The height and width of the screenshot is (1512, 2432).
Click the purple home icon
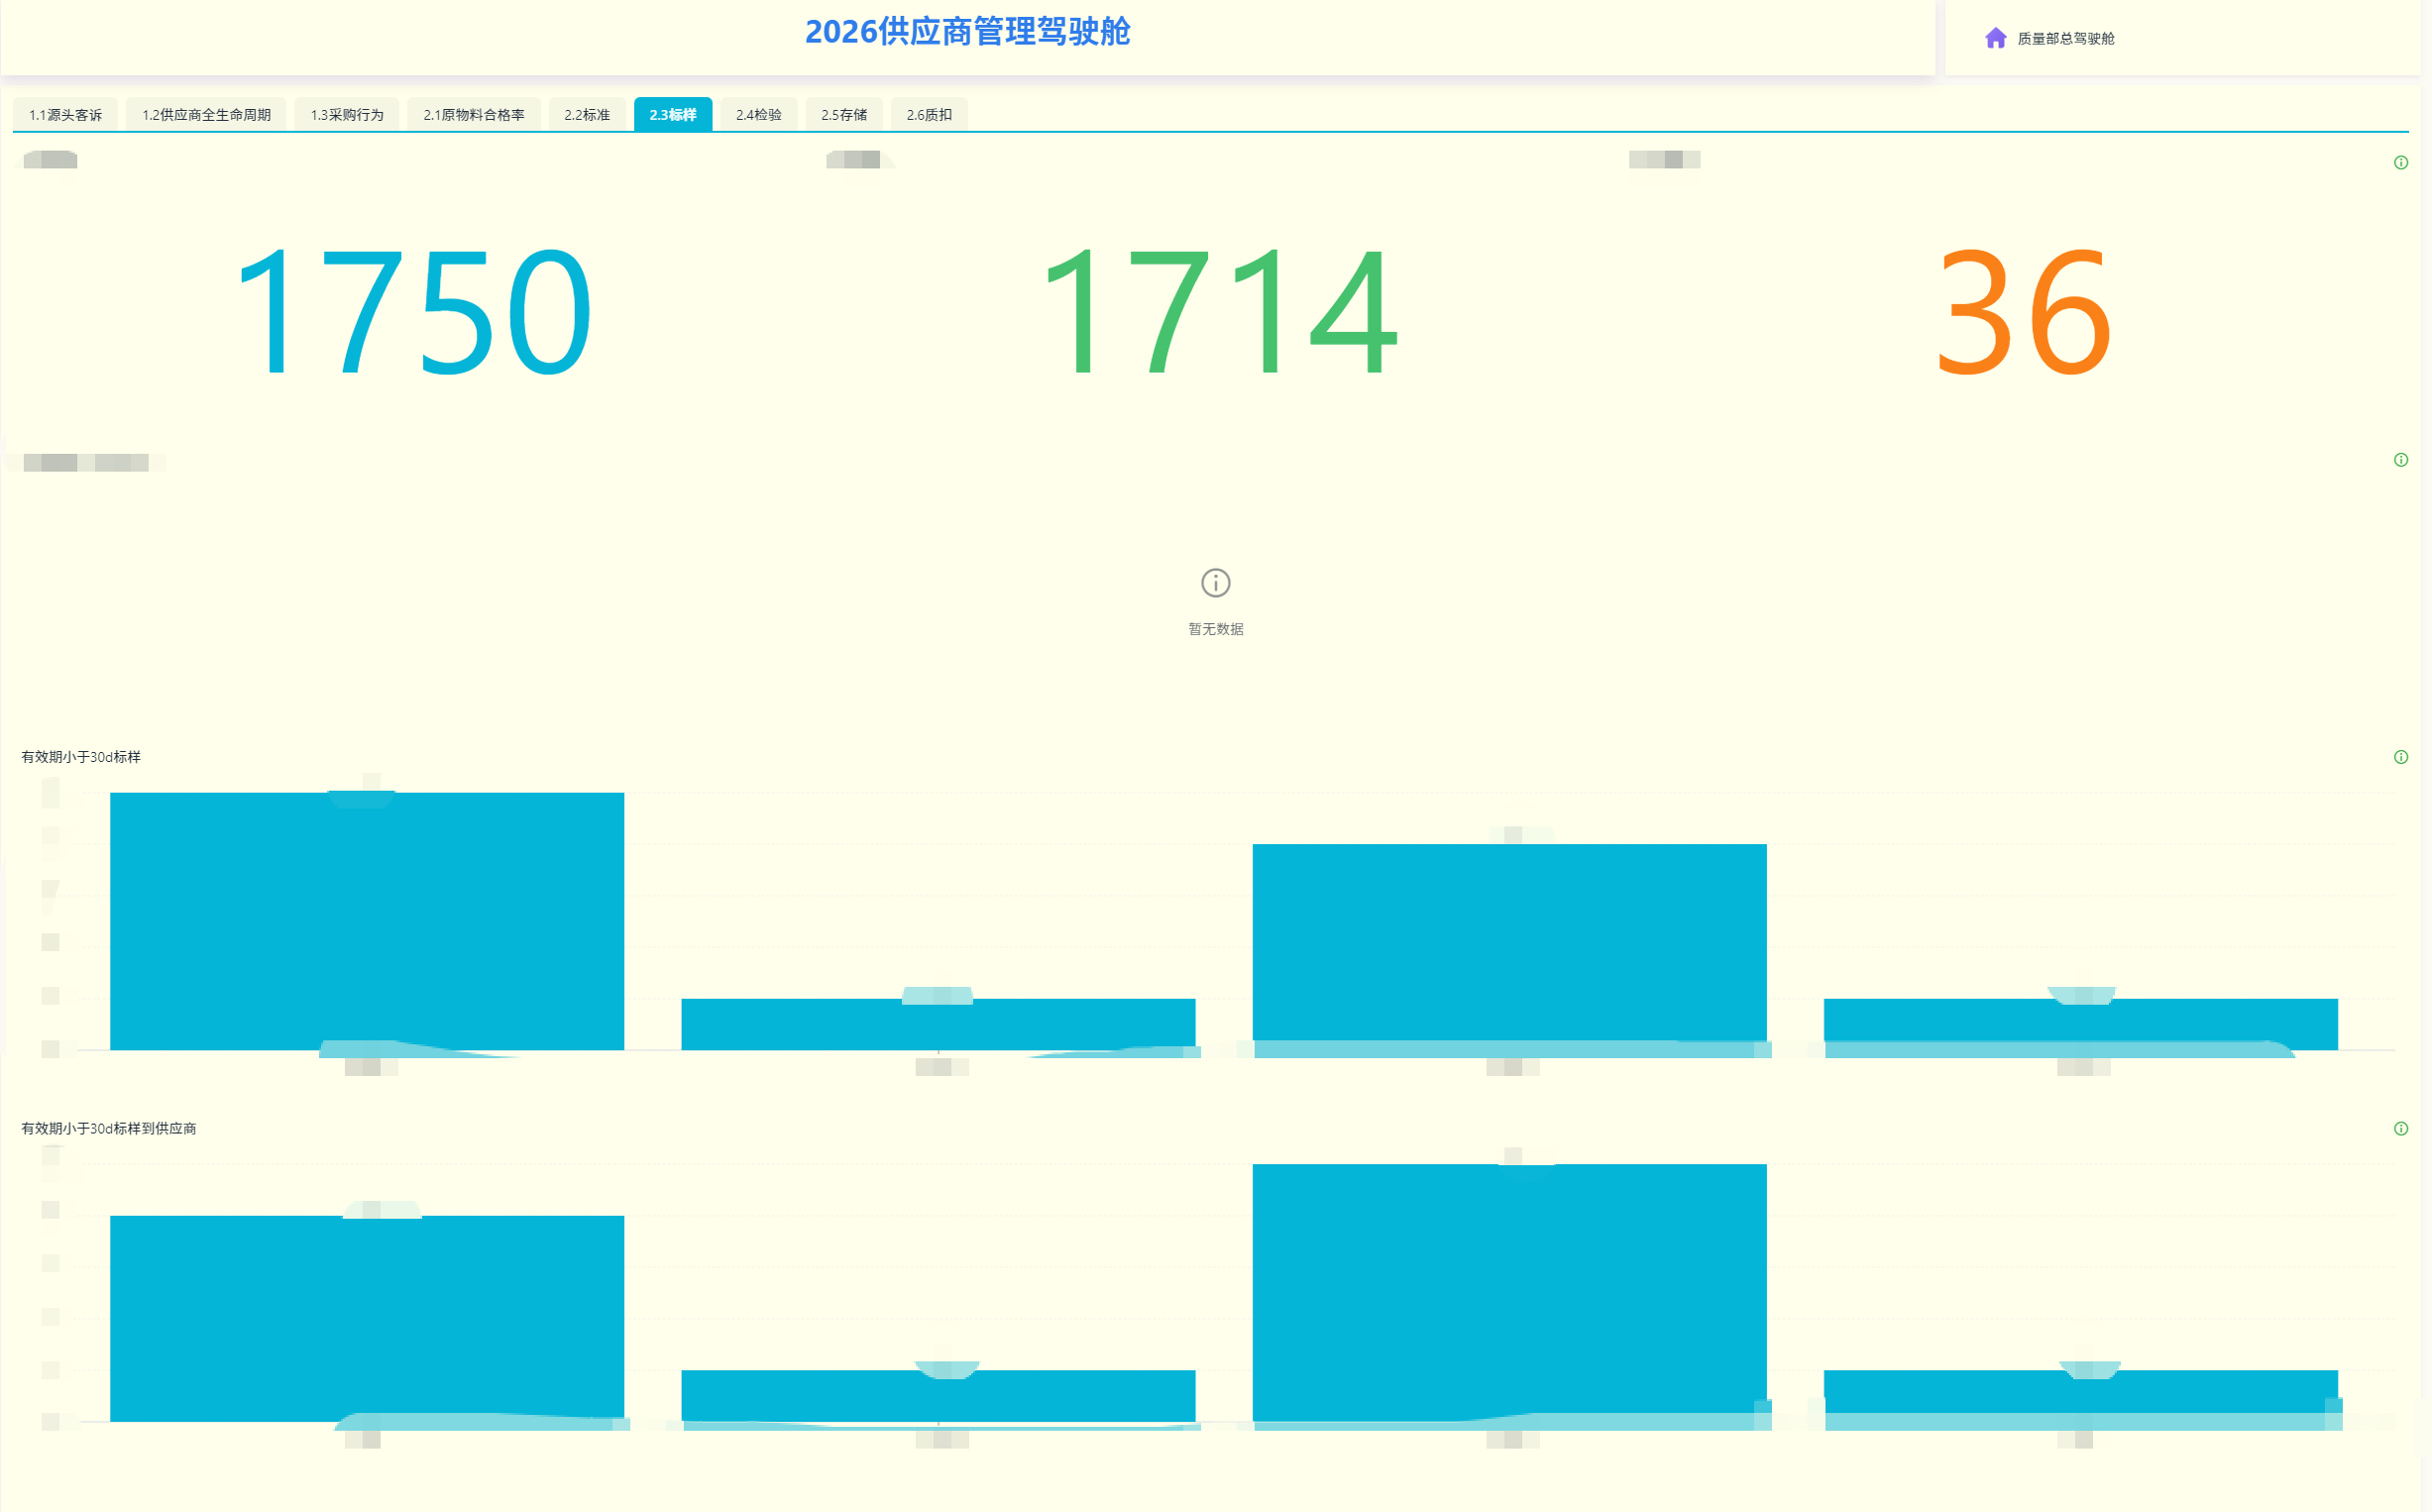[x=1995, y=38]
